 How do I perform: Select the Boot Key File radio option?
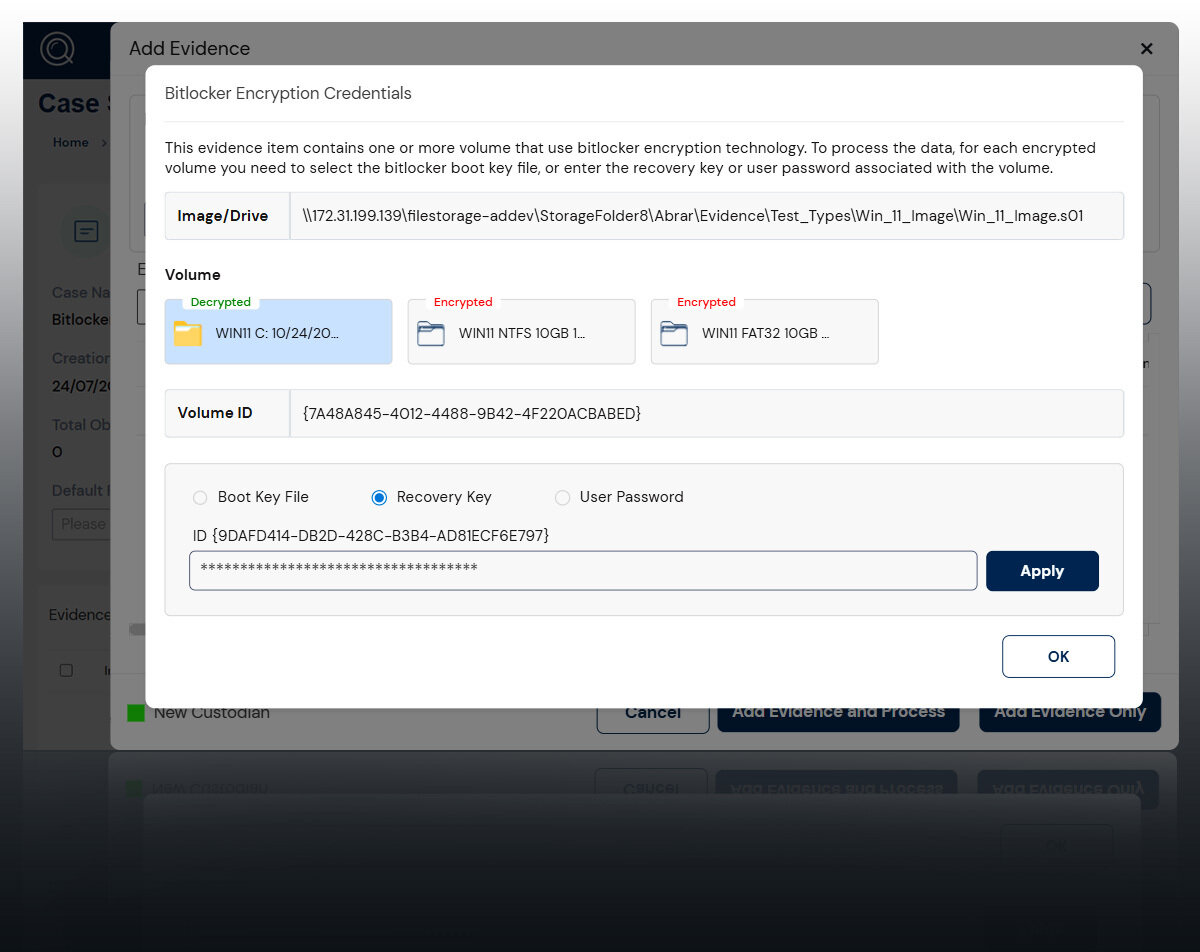click(200, 497)
